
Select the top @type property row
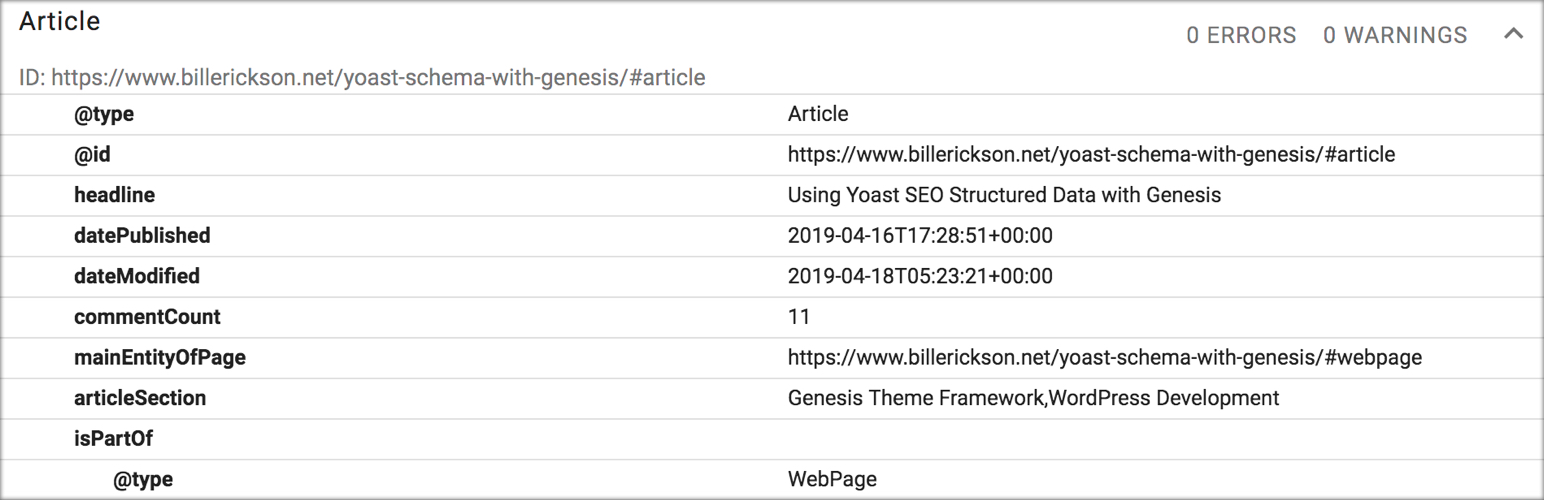772,114
